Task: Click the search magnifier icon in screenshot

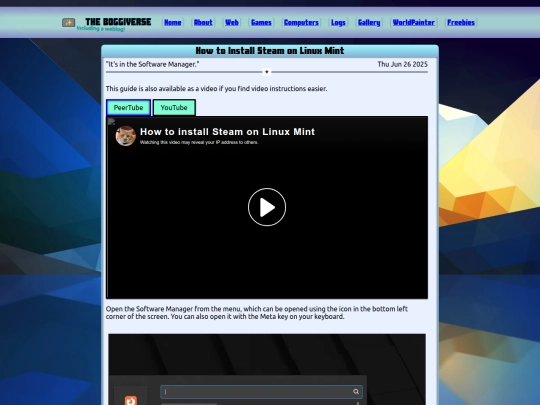Action: (356, 392)
